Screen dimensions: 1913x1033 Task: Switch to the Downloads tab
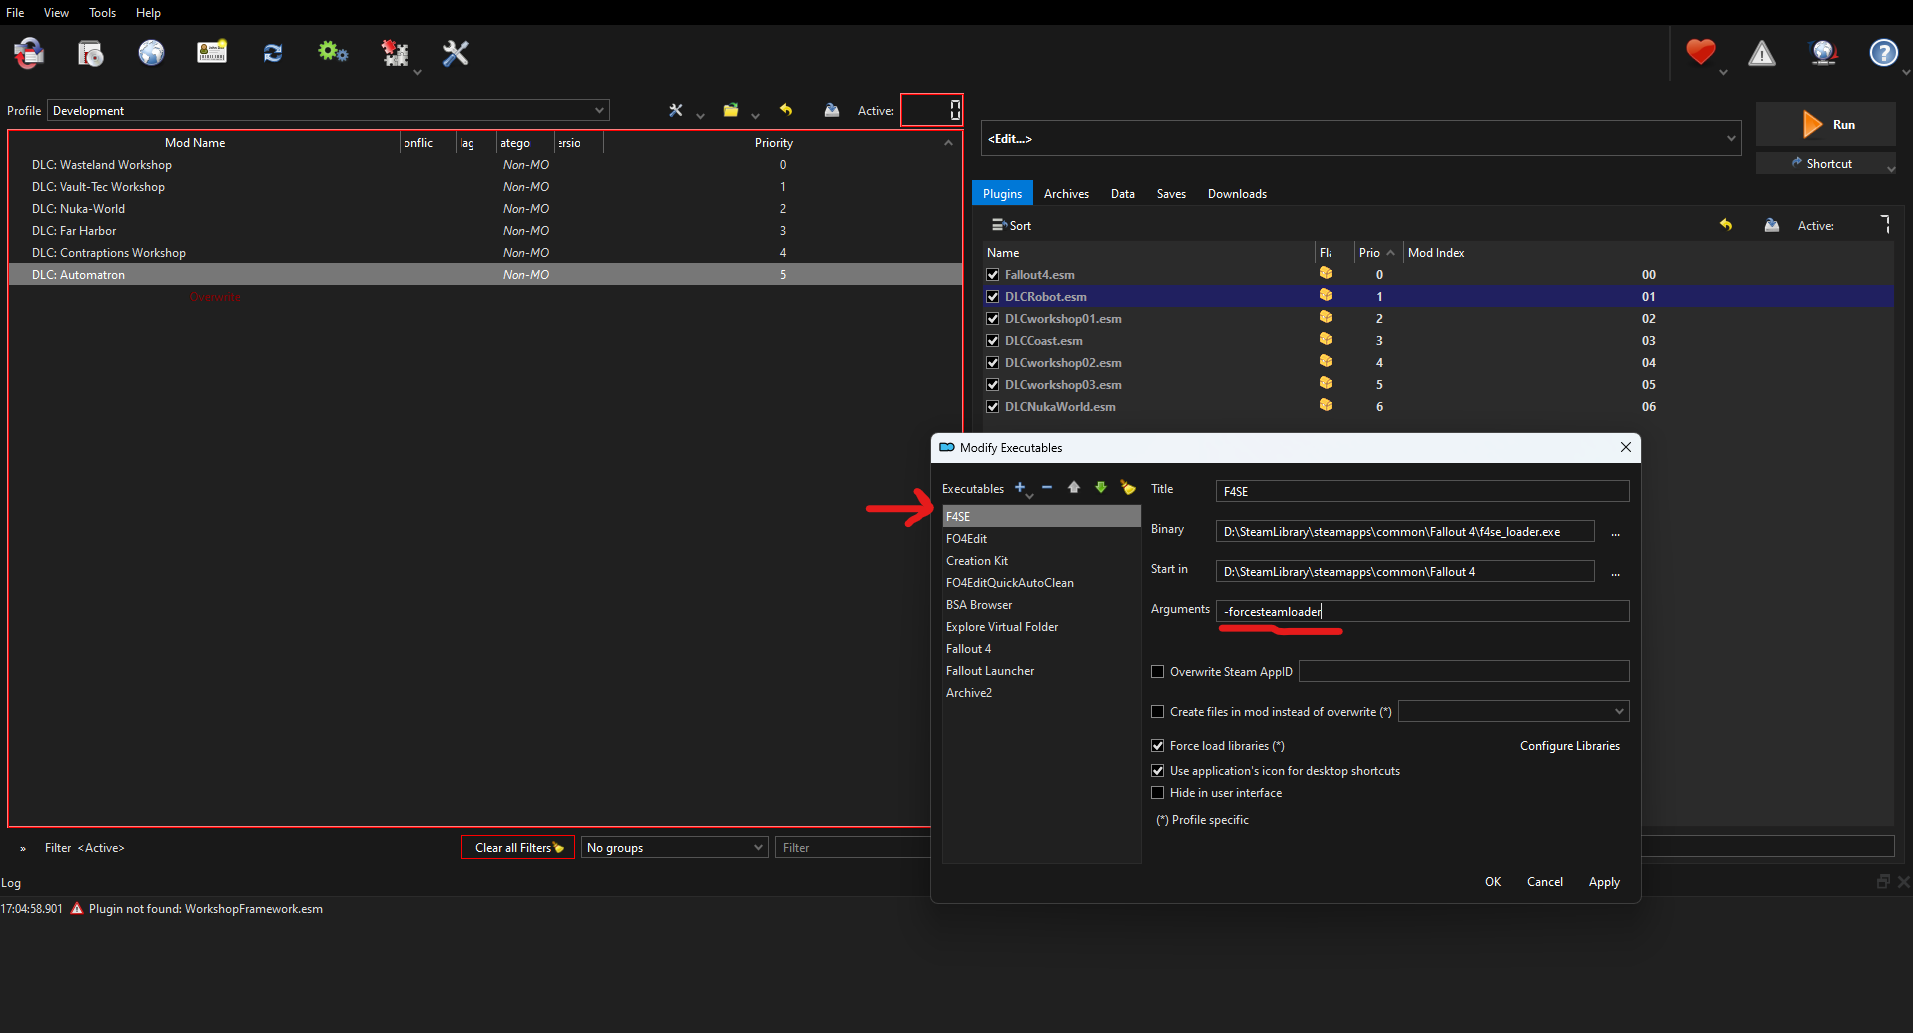pyautogui.click(x=1237, y=194)
